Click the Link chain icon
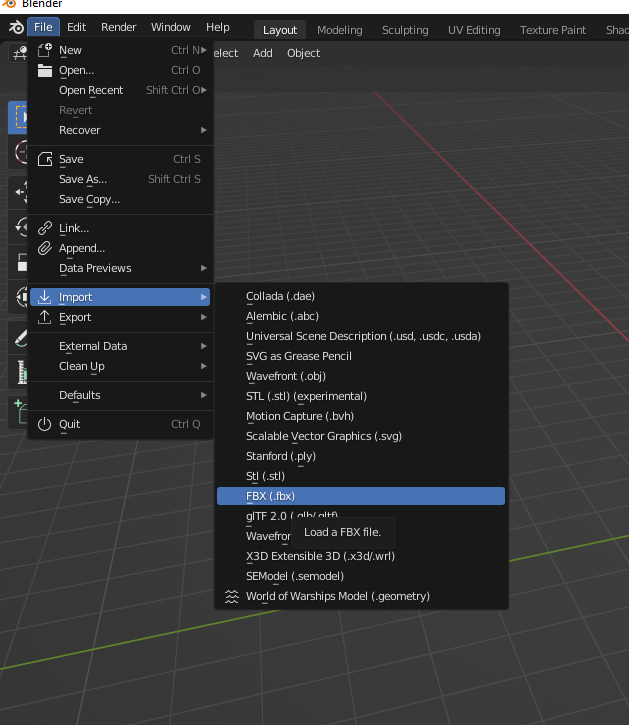The image size is (629, 725). pos(44,228)
